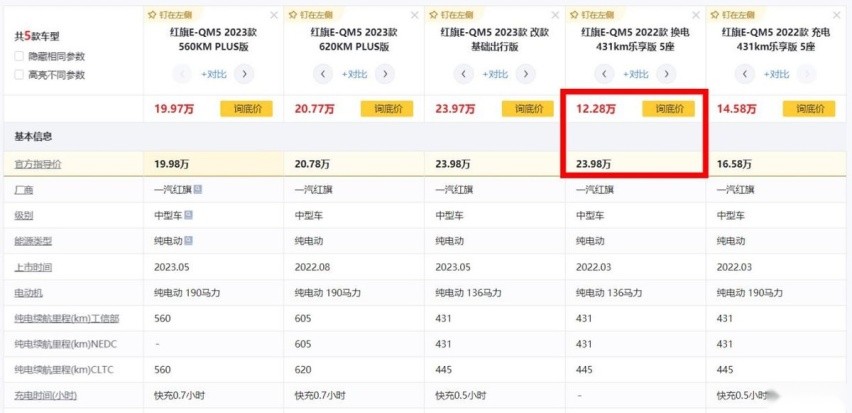Open the 级别 parameter link
The height and width of the screenshot is (413, 852).
click(x=24, y=215)
